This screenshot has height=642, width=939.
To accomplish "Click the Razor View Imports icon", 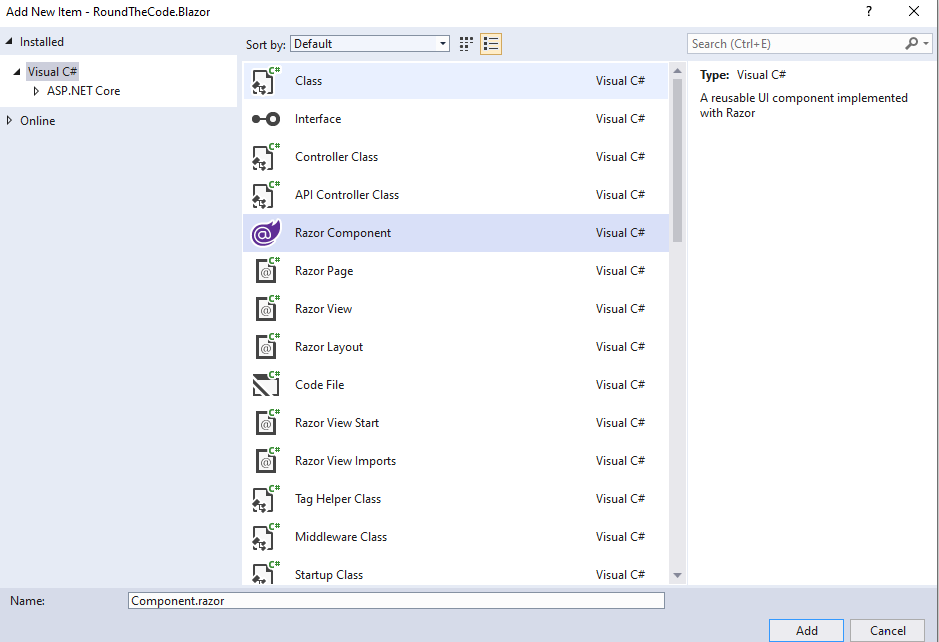I will [267, 461].
